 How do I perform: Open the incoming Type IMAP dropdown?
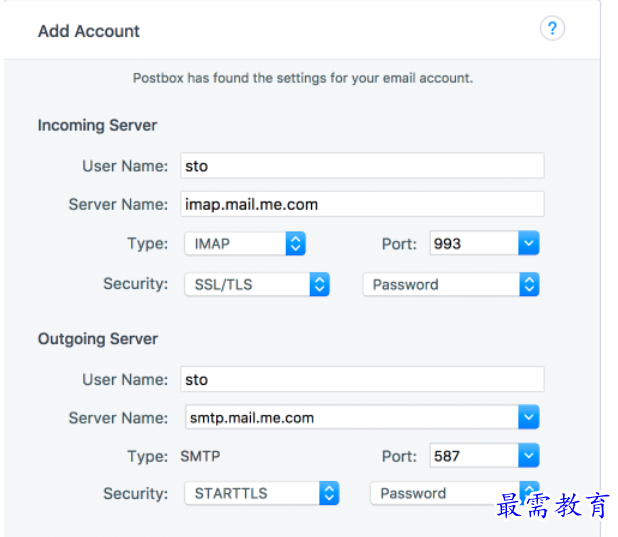[245, 244]
